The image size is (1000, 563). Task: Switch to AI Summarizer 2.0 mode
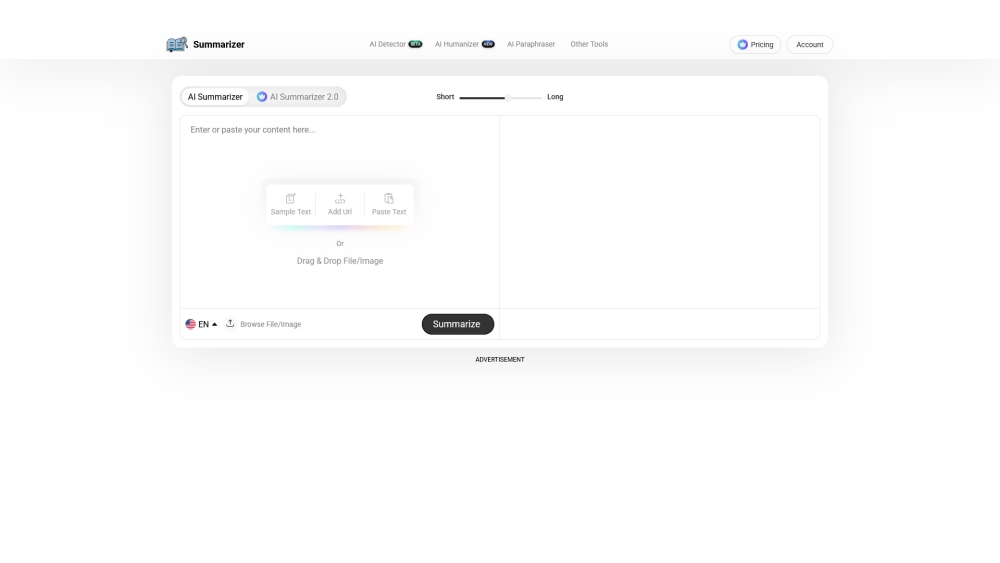pos(298,97)
